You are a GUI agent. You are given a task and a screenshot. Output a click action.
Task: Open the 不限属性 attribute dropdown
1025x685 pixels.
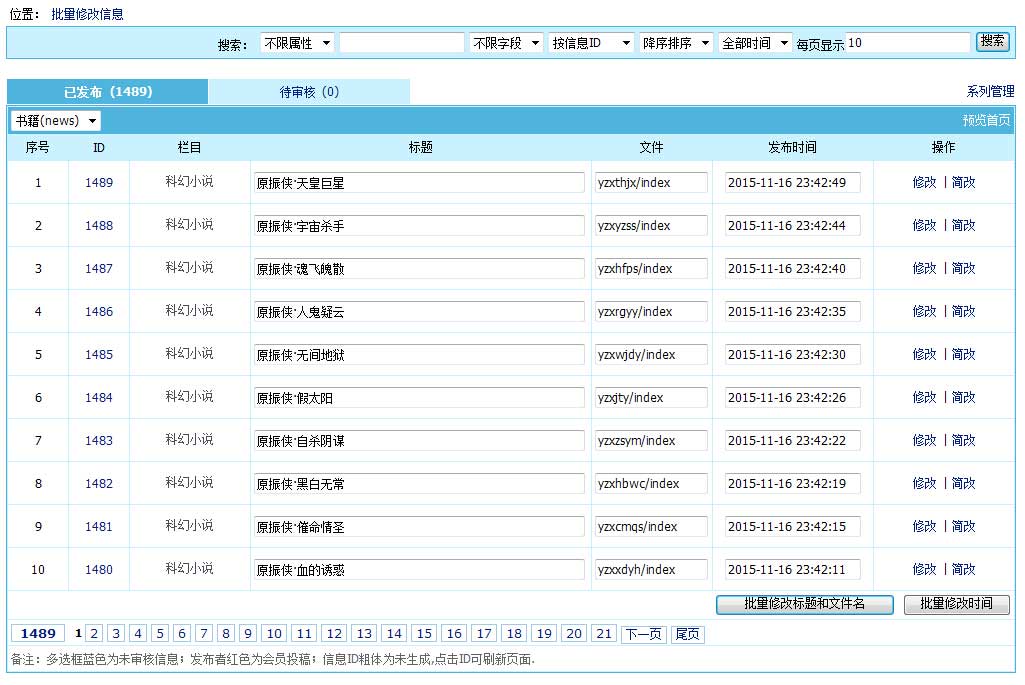[x=297, y=43]
